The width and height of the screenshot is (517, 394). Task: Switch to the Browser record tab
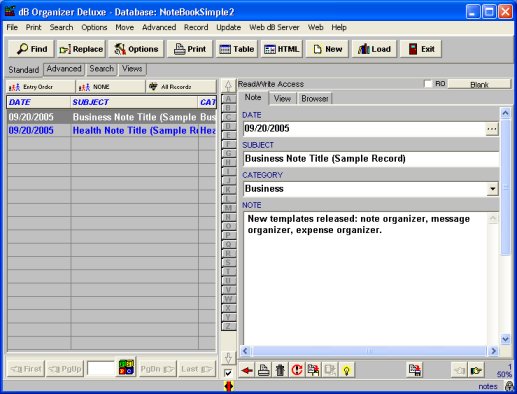tap(315, 99)
